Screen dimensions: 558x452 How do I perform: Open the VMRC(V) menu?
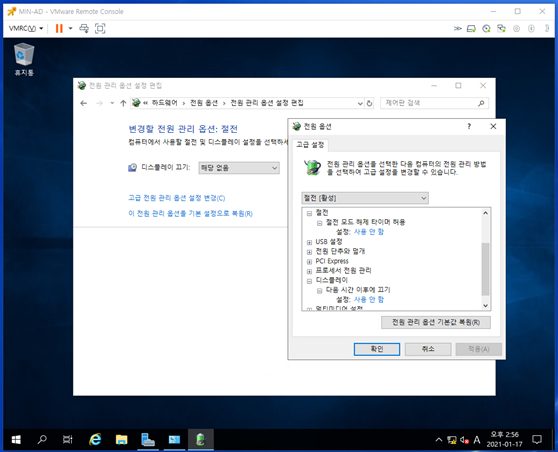click(x=26, y=28)
